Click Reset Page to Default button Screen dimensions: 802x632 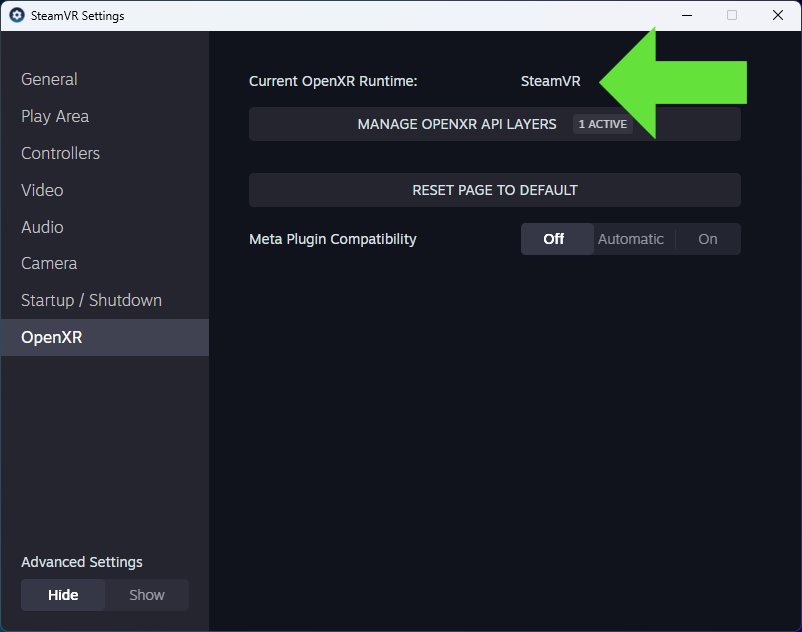495,190
